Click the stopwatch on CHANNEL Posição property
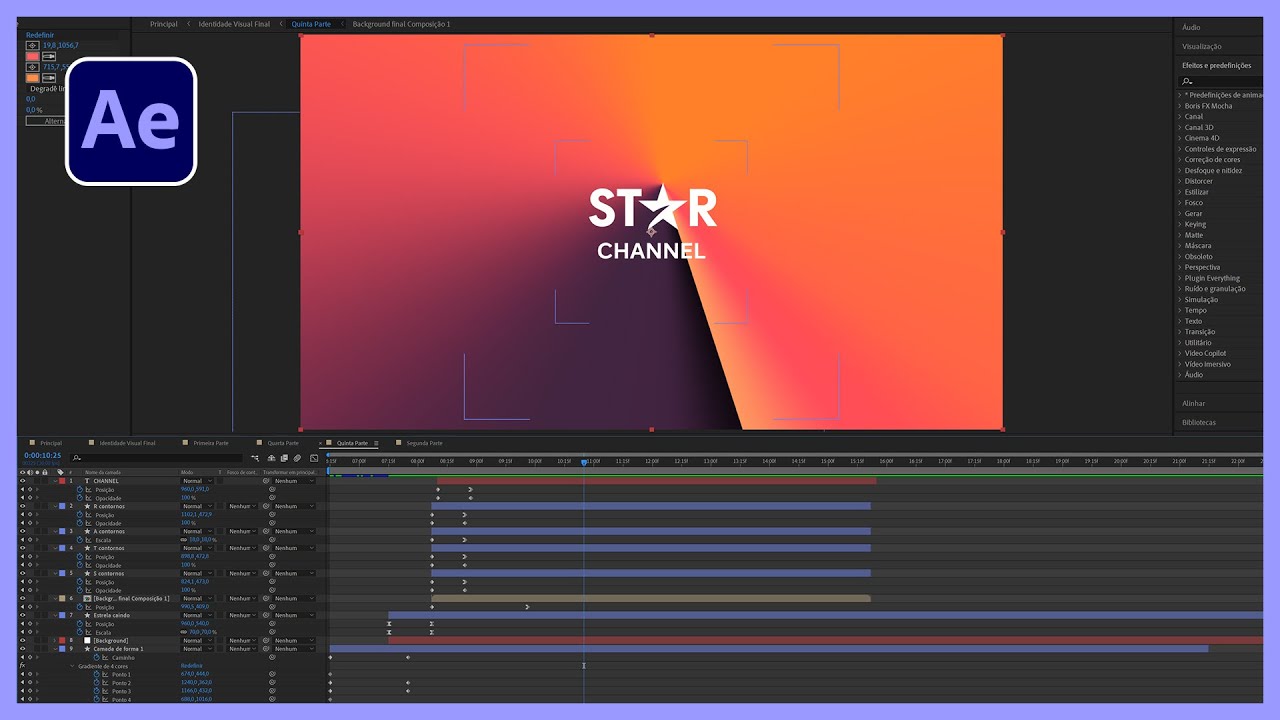The width and height of the screenshot is (1280, 720). [80, 489]
